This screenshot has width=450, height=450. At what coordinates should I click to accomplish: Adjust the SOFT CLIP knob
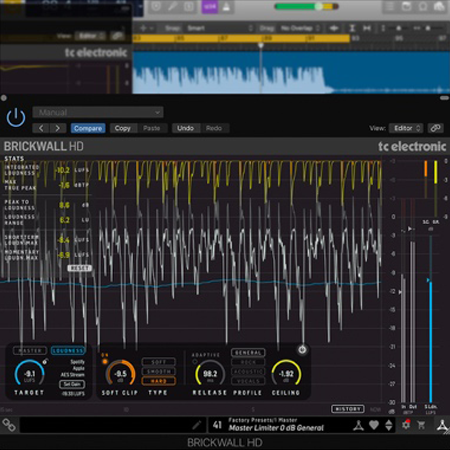(x=120, y=374)
